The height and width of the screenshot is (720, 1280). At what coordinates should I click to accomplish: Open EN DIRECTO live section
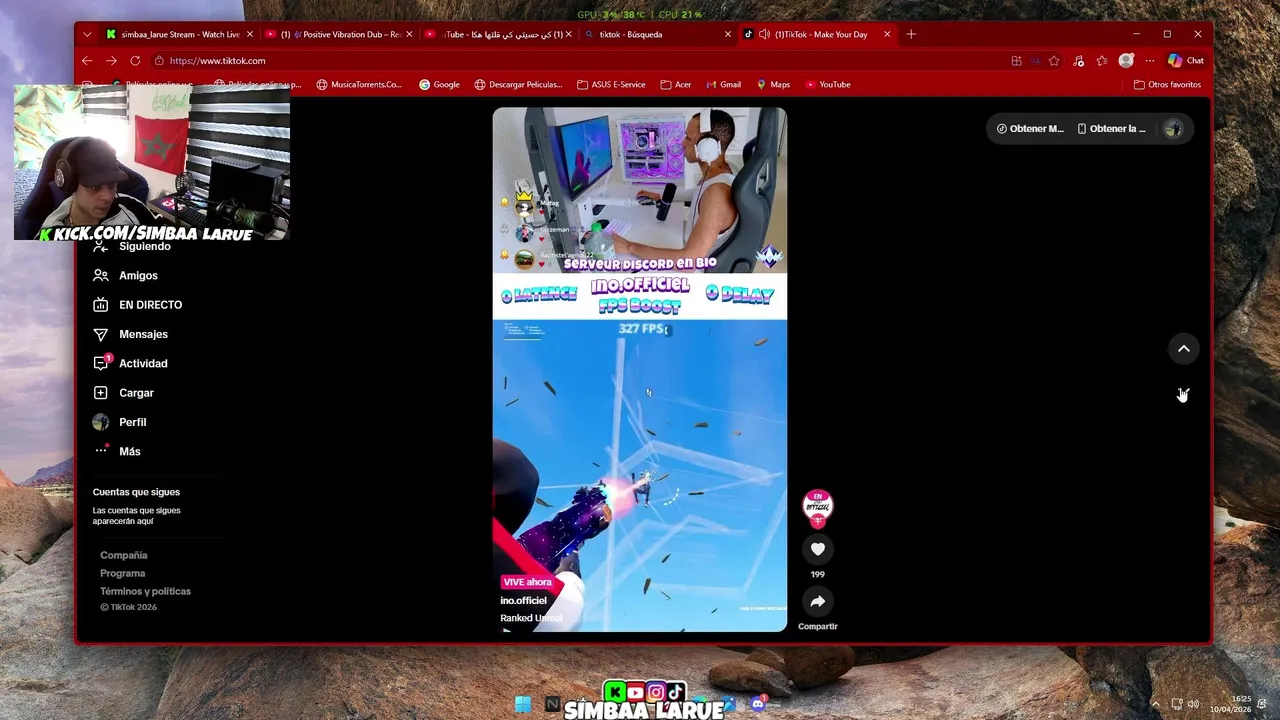click(137, 305)
